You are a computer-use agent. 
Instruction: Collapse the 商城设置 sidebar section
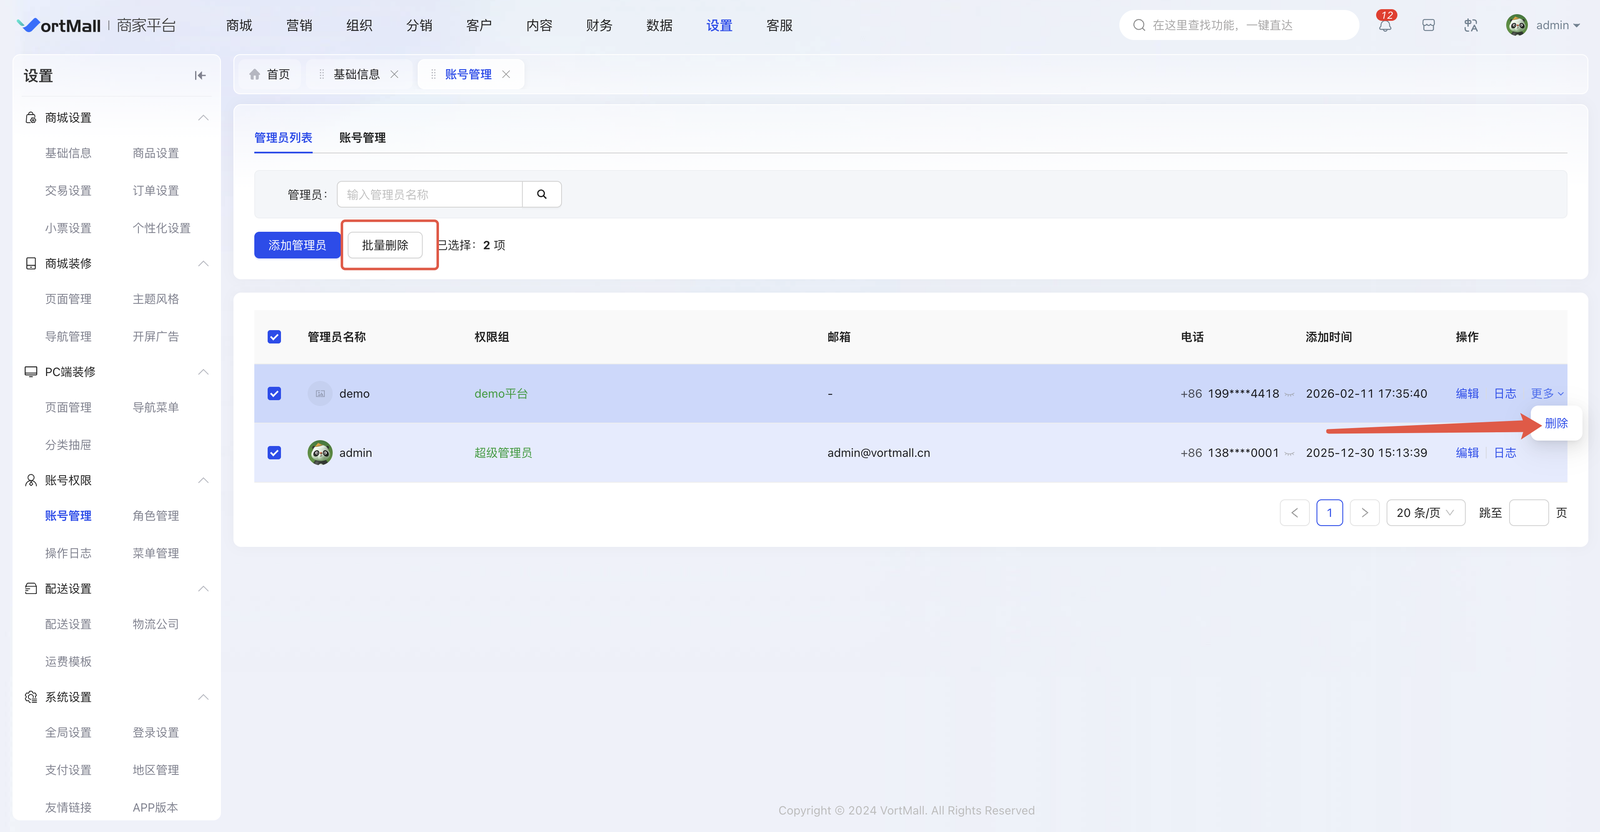203,118
